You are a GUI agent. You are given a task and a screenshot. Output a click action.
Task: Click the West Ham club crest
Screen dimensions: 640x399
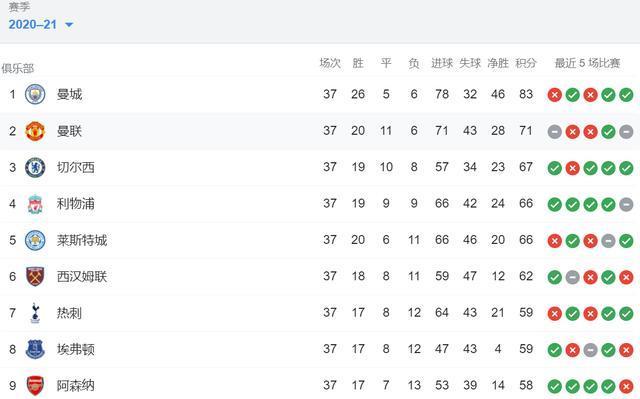tap(35, 277)
